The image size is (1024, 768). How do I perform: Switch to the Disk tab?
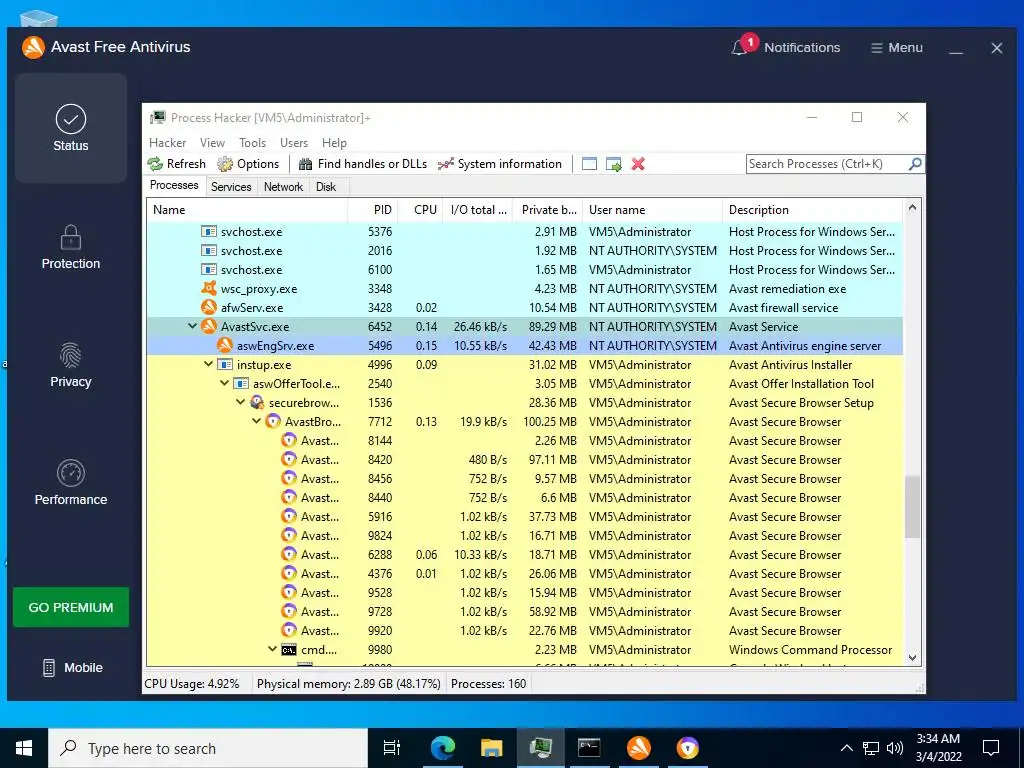click(326, 187)
